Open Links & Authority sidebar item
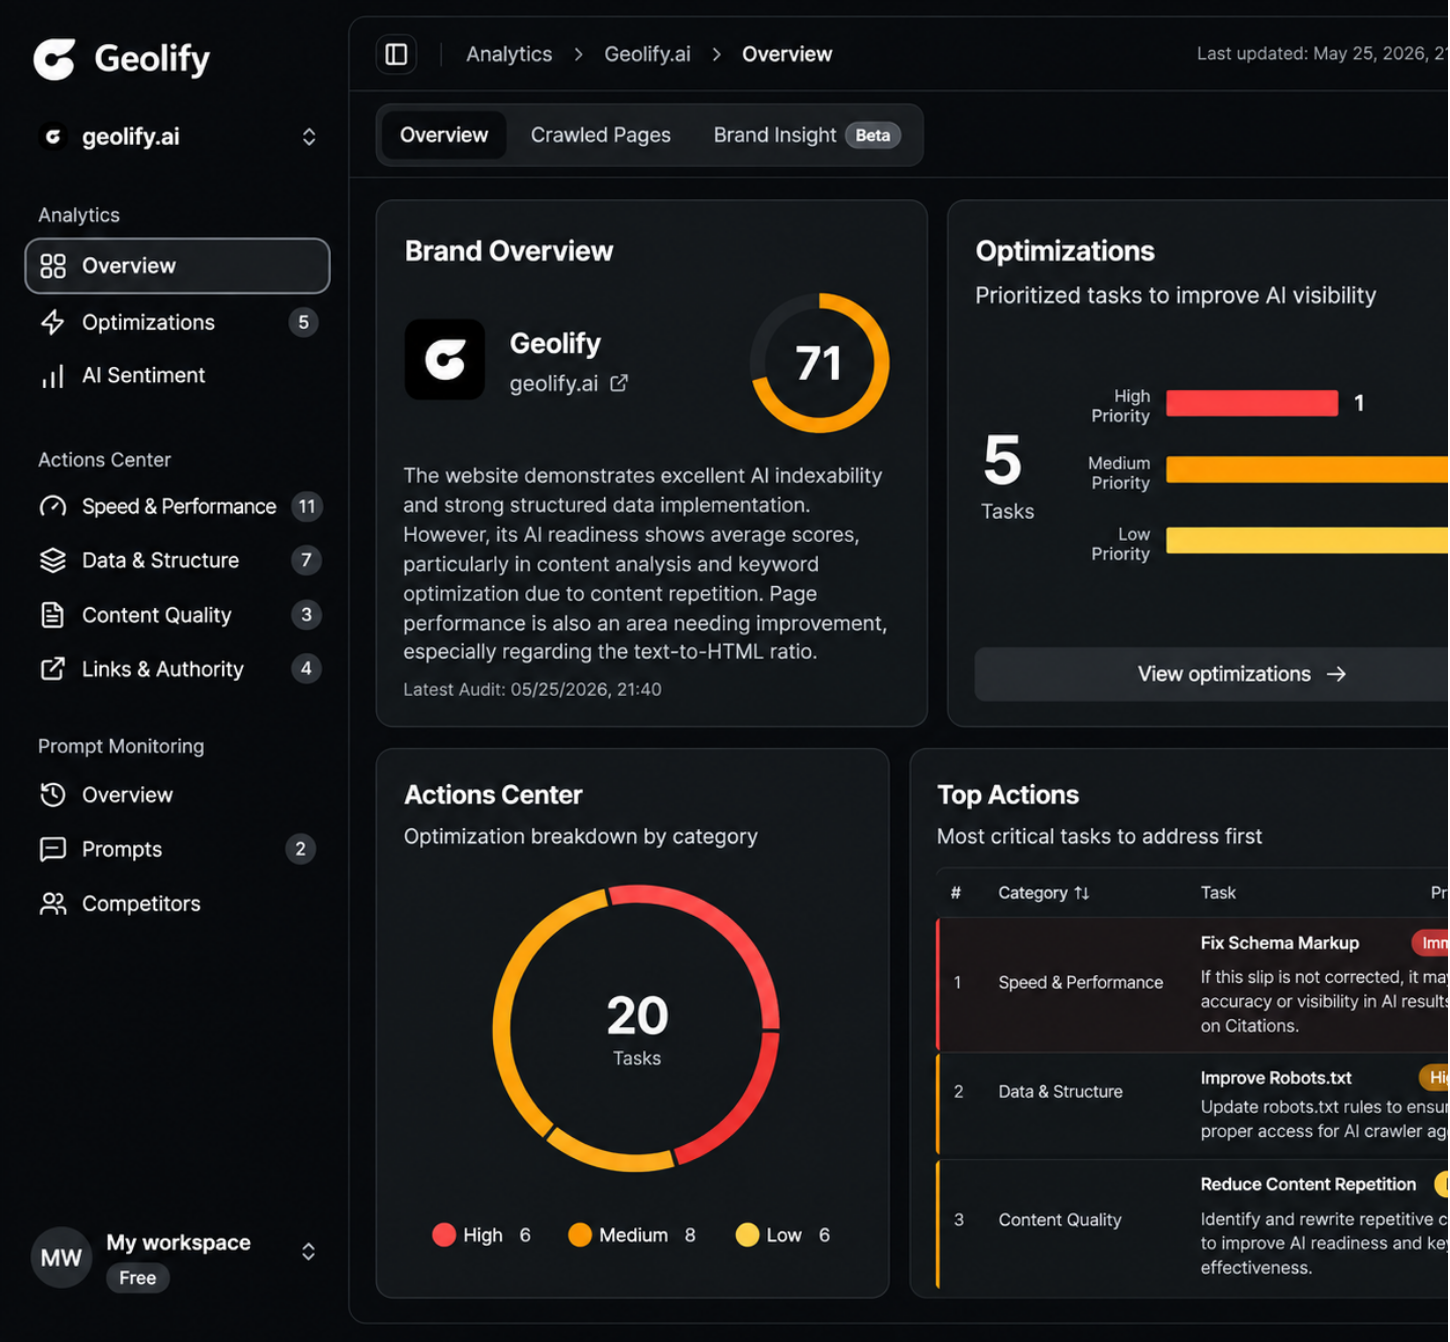 coord(178,669)
